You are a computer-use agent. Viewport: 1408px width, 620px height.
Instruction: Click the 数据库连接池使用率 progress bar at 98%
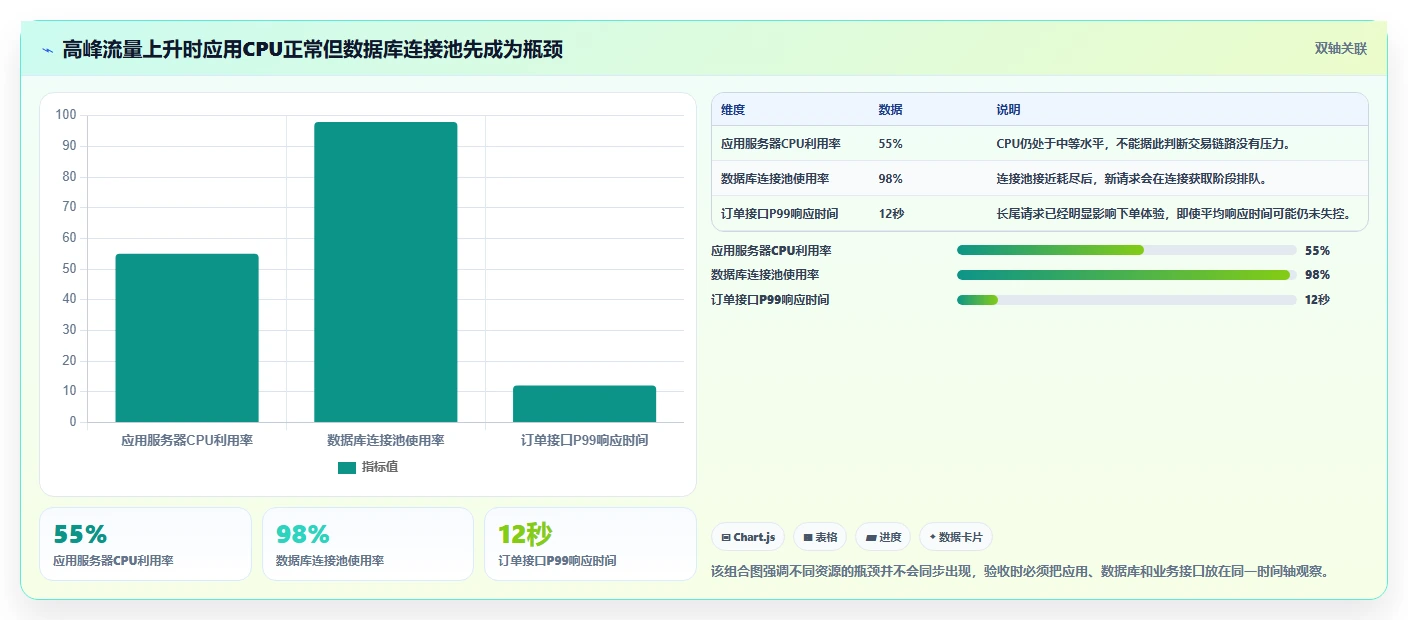1126,275
